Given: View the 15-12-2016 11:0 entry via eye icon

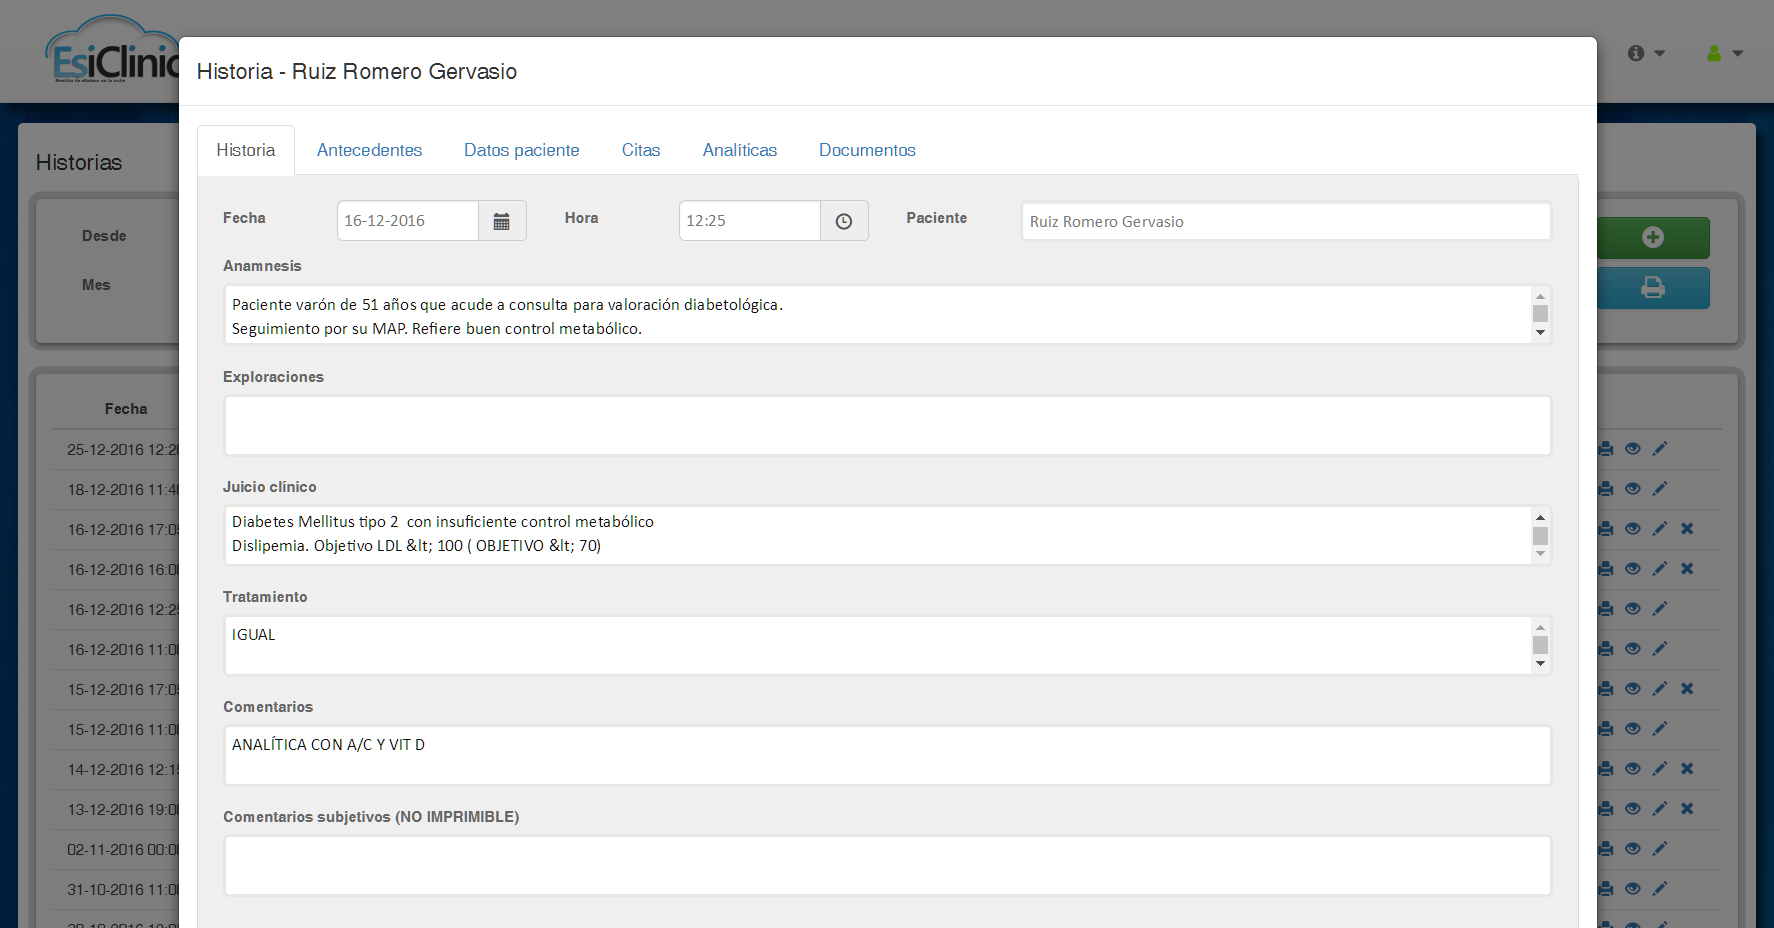Looking at the screenshot, I should (1633, 729).
